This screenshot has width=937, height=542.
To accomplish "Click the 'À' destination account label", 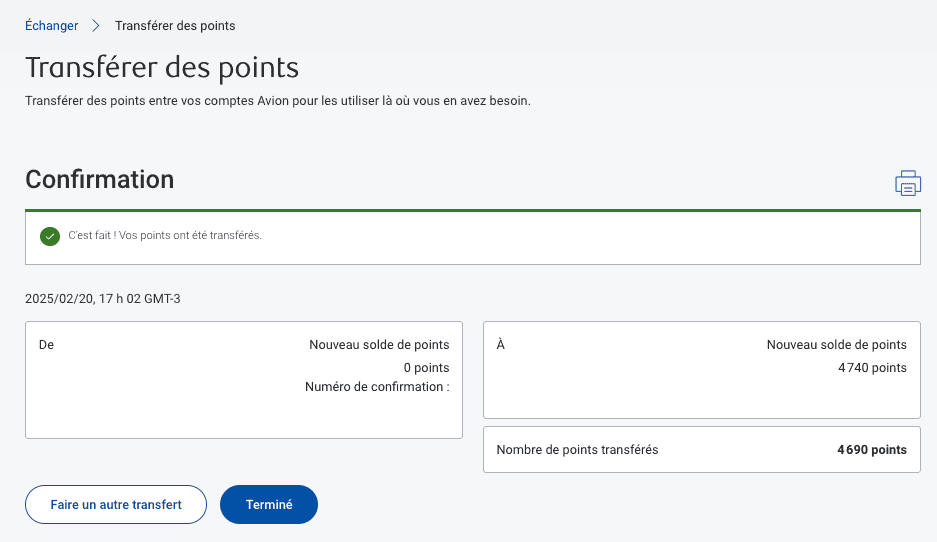I will pos(501,345).
